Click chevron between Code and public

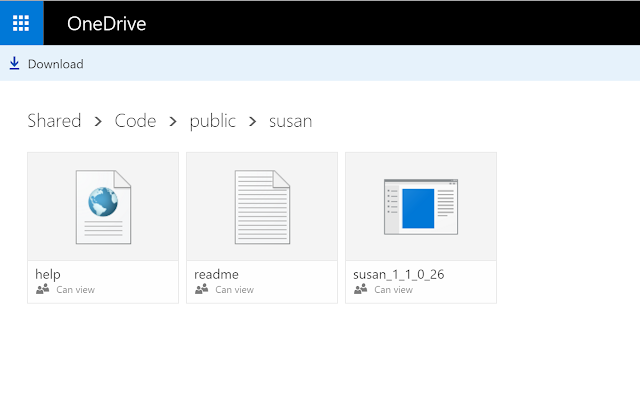[x=173, y=122]
